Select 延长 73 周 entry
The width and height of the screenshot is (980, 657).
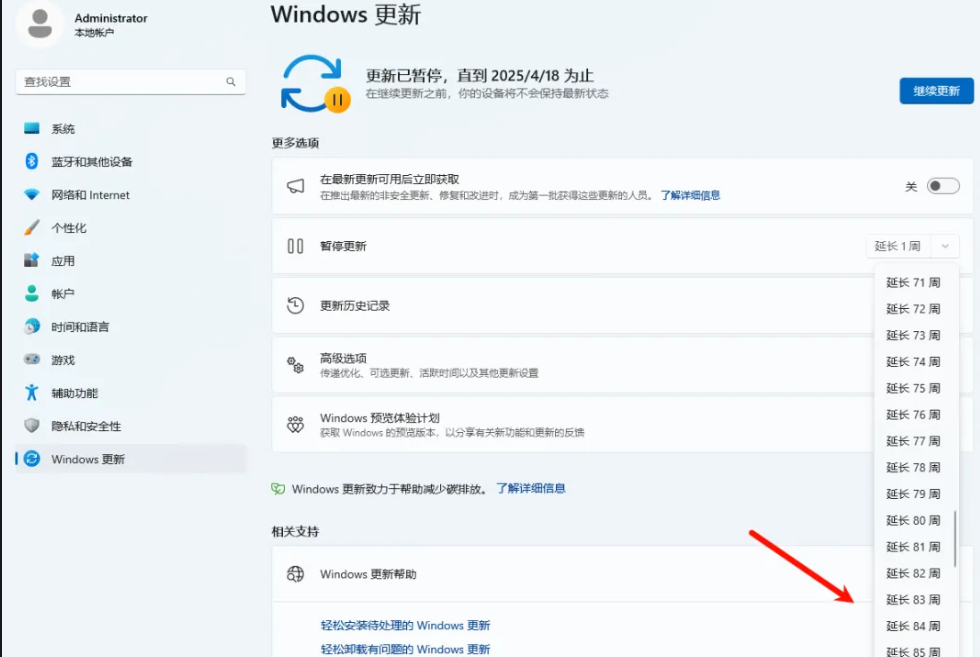[x=913, y=336]
